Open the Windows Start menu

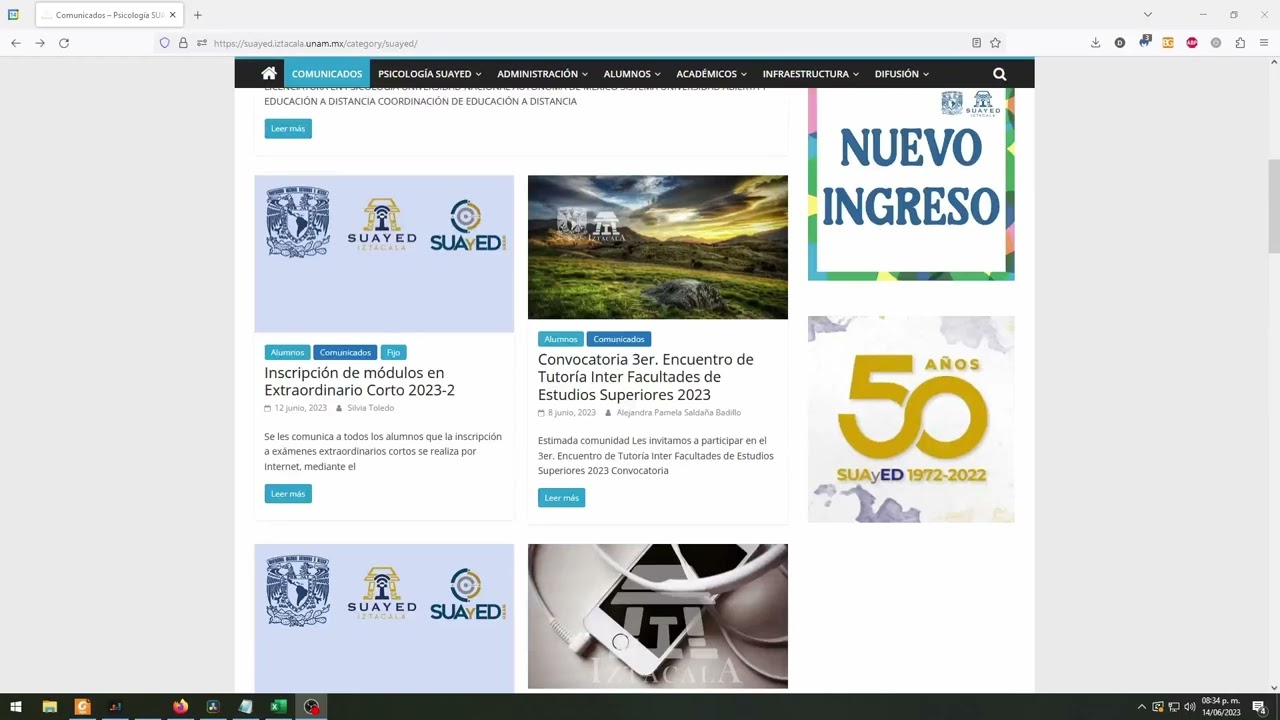[15, 707]
